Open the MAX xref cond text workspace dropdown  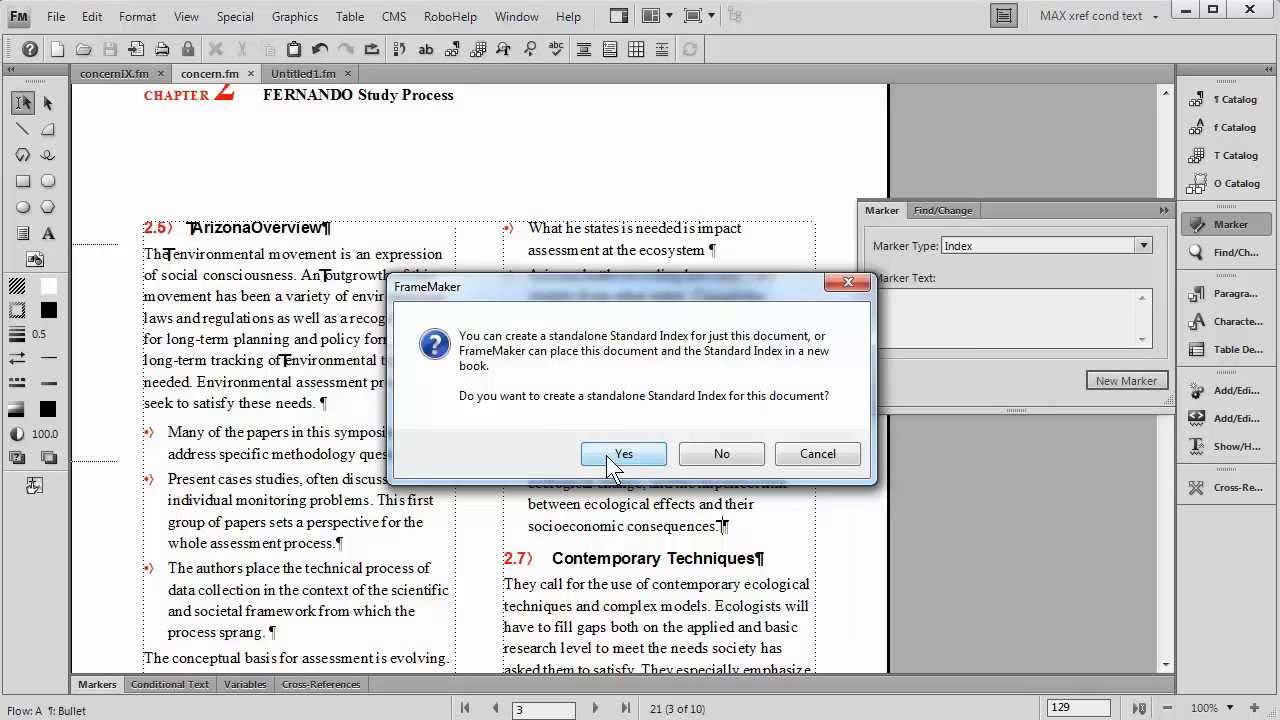1097,16
